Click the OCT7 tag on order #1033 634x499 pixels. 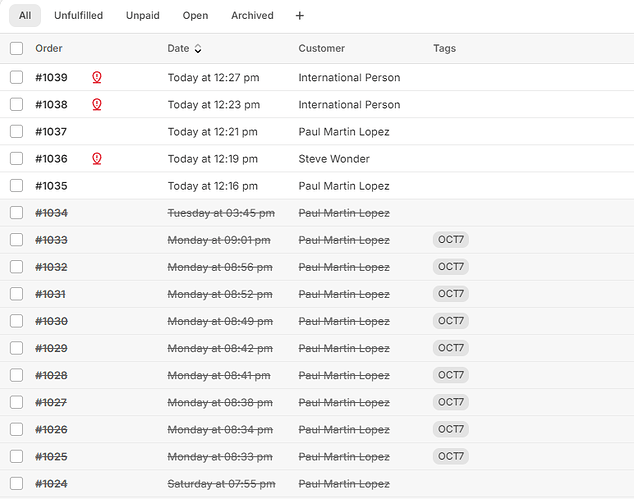pyautogui.click(x=451, y=240)
